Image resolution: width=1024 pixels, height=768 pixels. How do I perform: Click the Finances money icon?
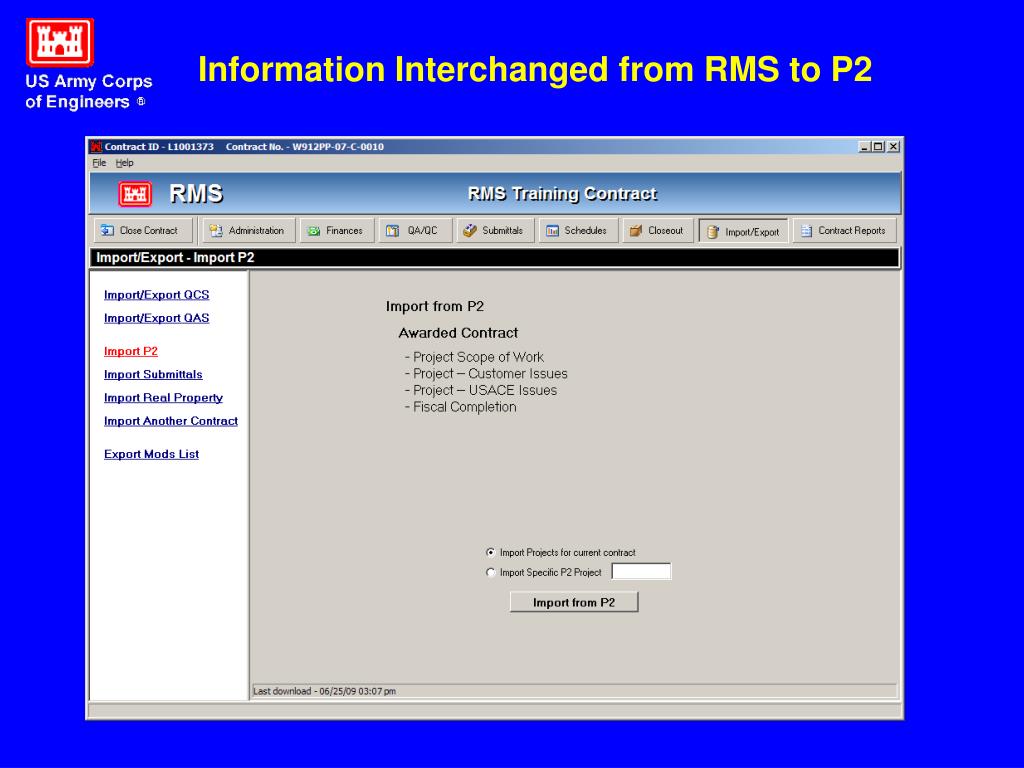tap(313, 231)
